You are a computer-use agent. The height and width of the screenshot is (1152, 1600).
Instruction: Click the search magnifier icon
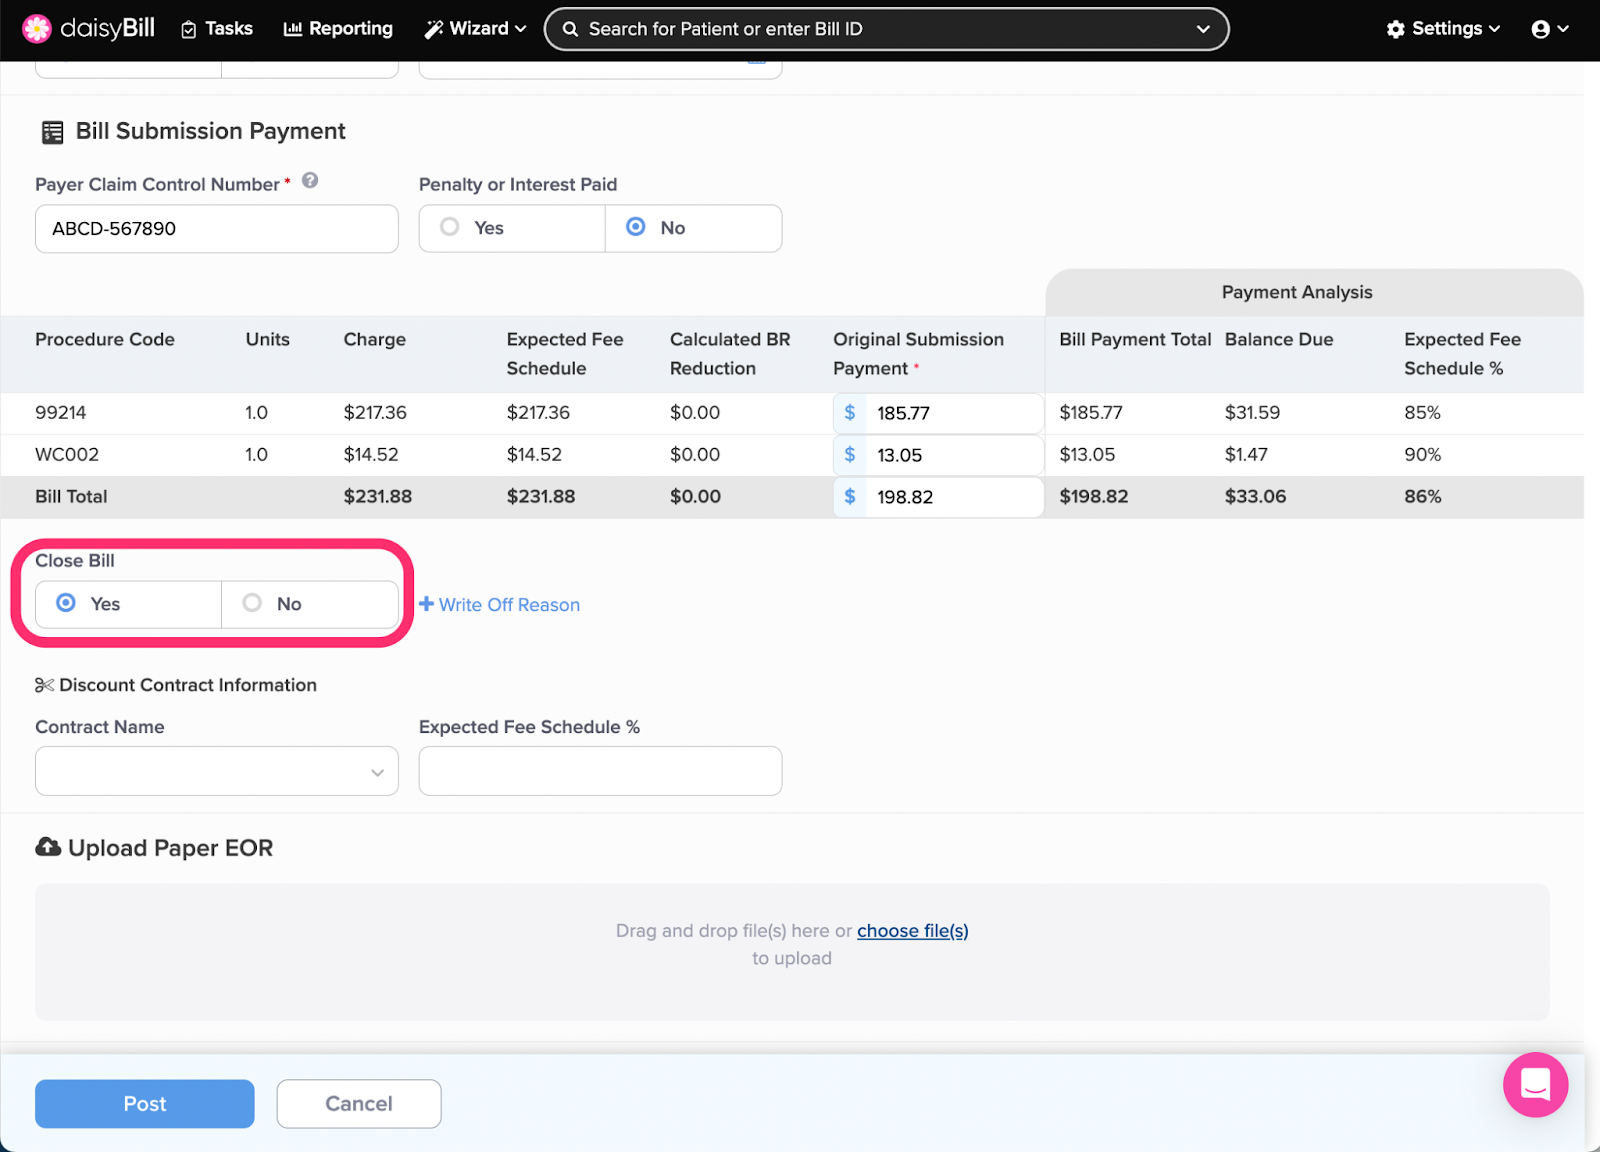pos(570,29)
